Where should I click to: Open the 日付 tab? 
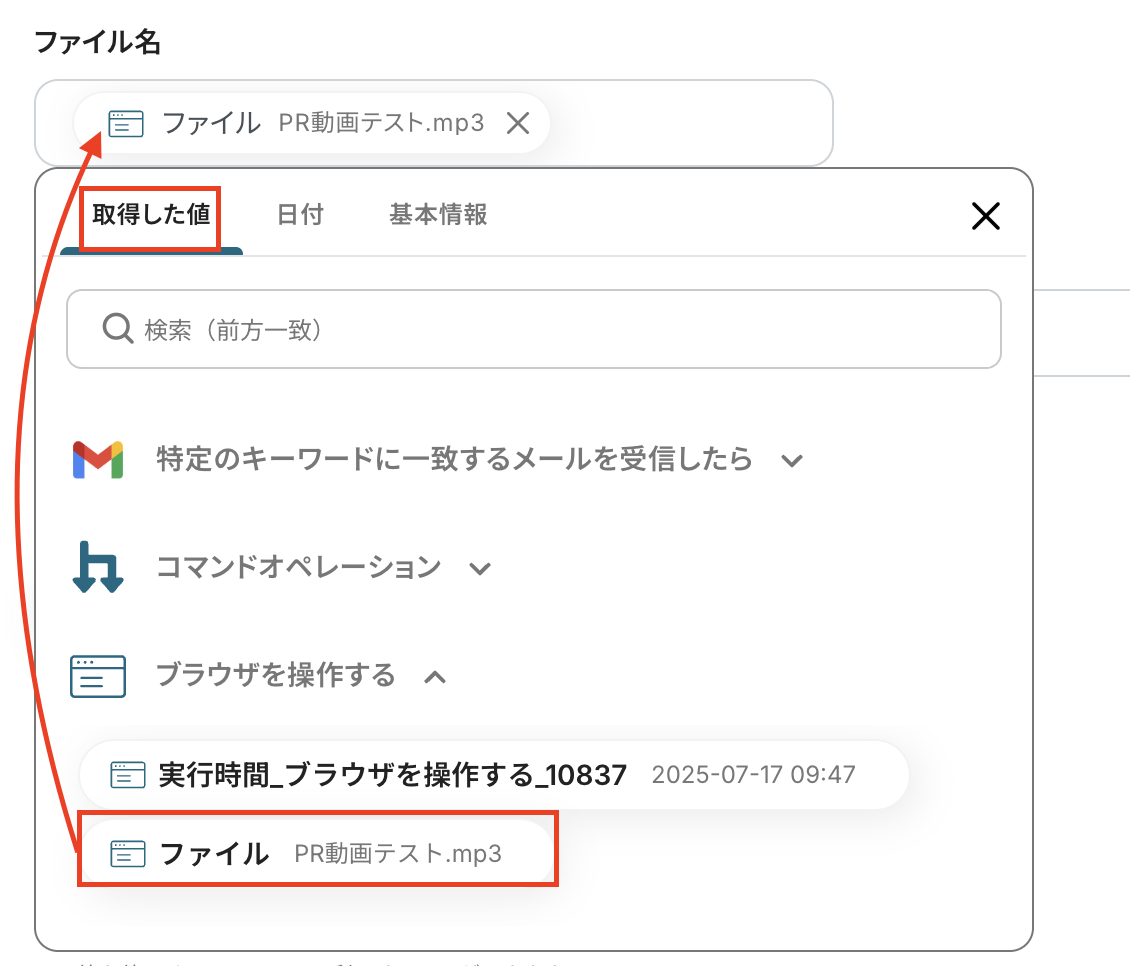point(300,214)
